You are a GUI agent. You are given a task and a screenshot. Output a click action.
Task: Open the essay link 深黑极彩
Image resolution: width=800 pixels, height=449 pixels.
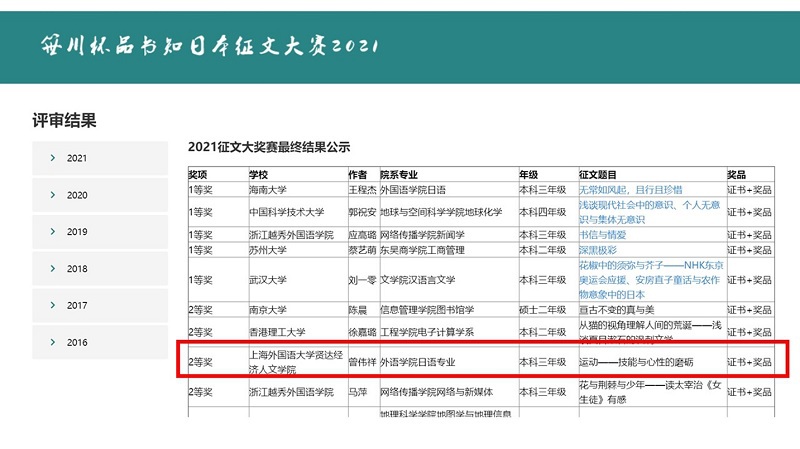(x=598, y=249)
